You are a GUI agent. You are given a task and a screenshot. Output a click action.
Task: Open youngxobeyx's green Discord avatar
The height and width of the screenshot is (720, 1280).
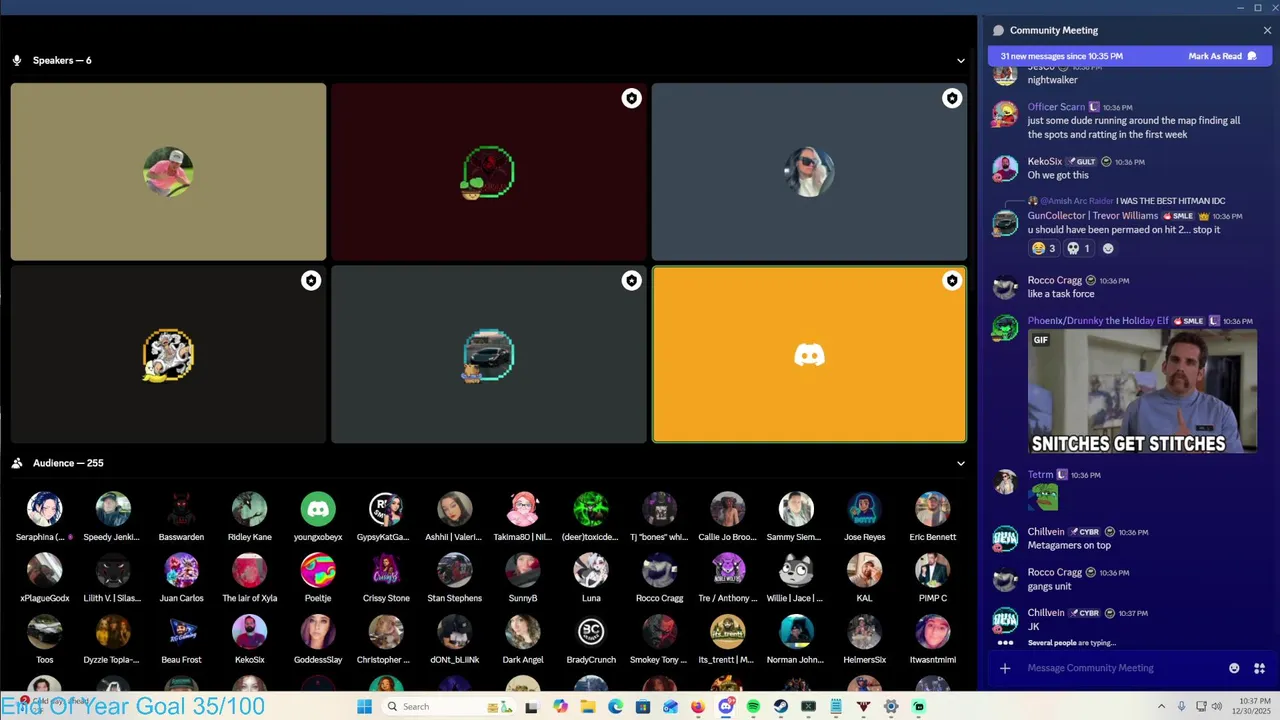click(318, 509)
